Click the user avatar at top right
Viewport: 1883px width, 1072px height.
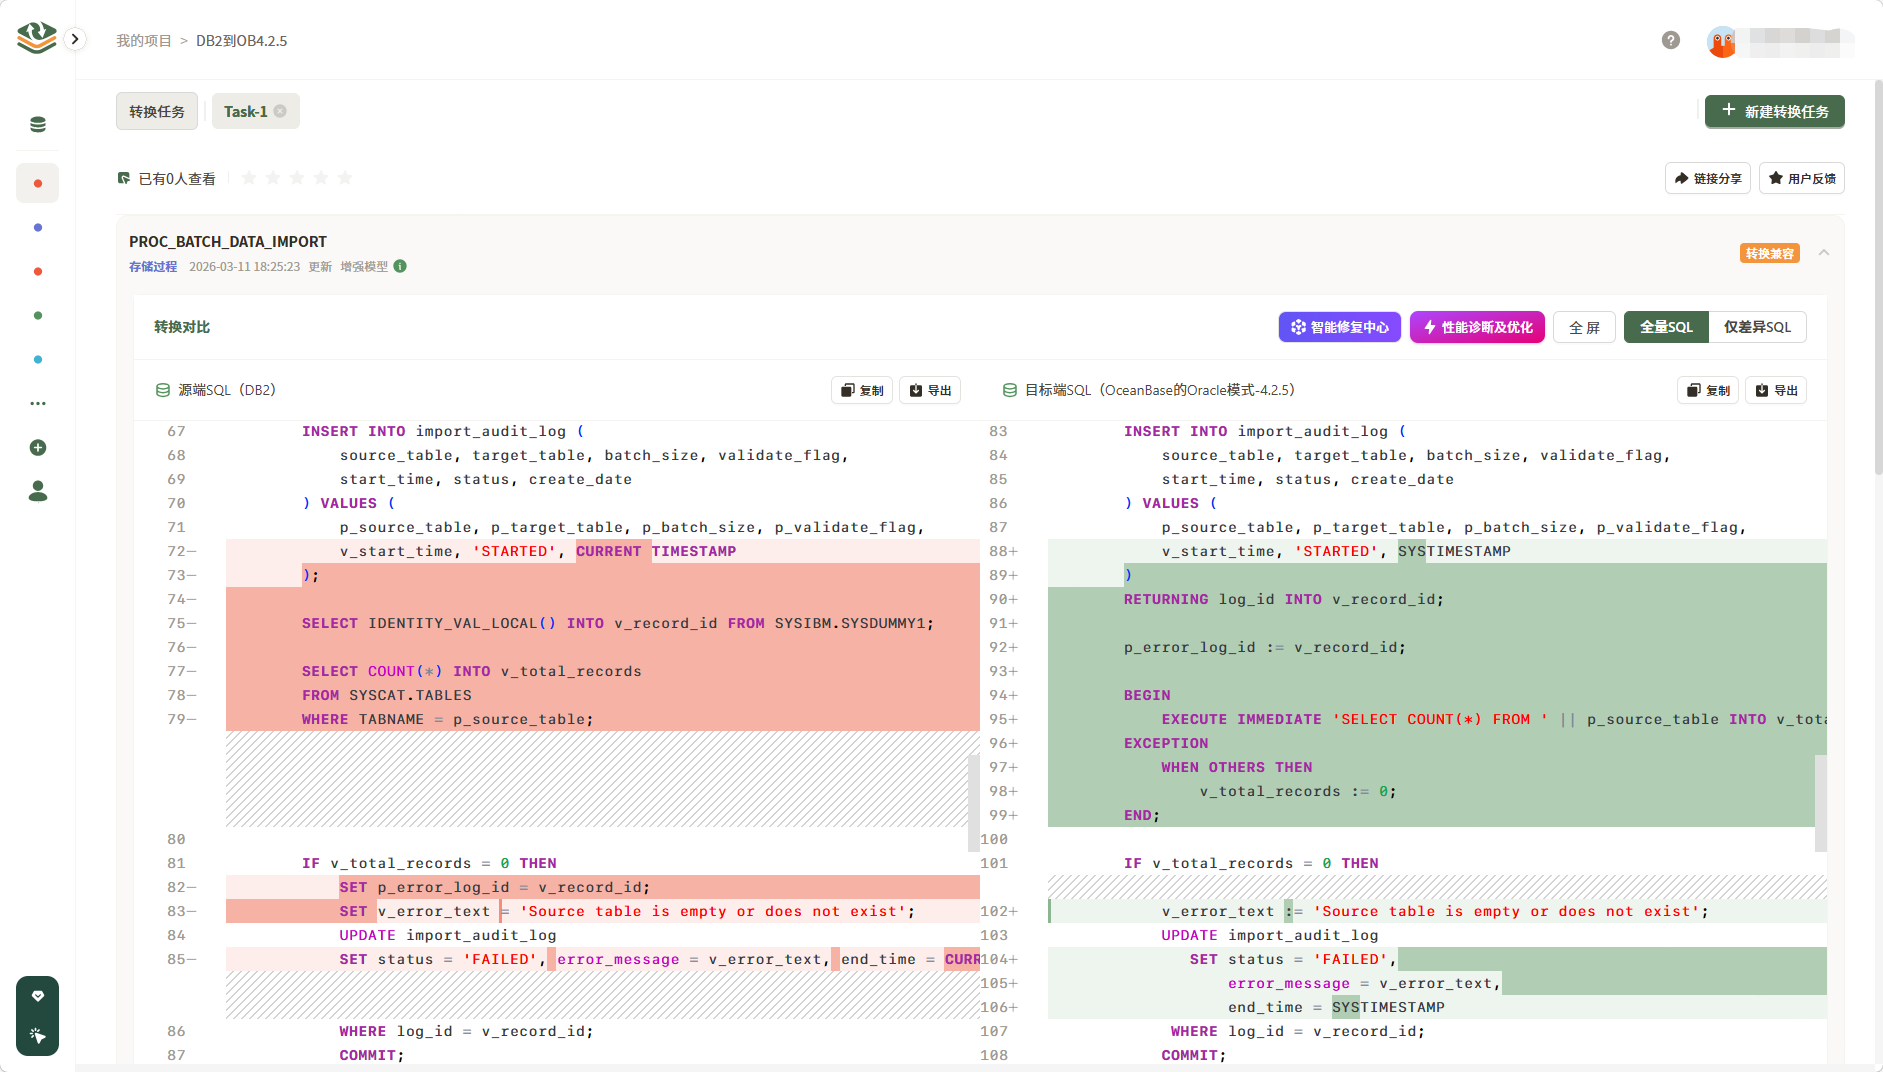[x=1722, y=42]
